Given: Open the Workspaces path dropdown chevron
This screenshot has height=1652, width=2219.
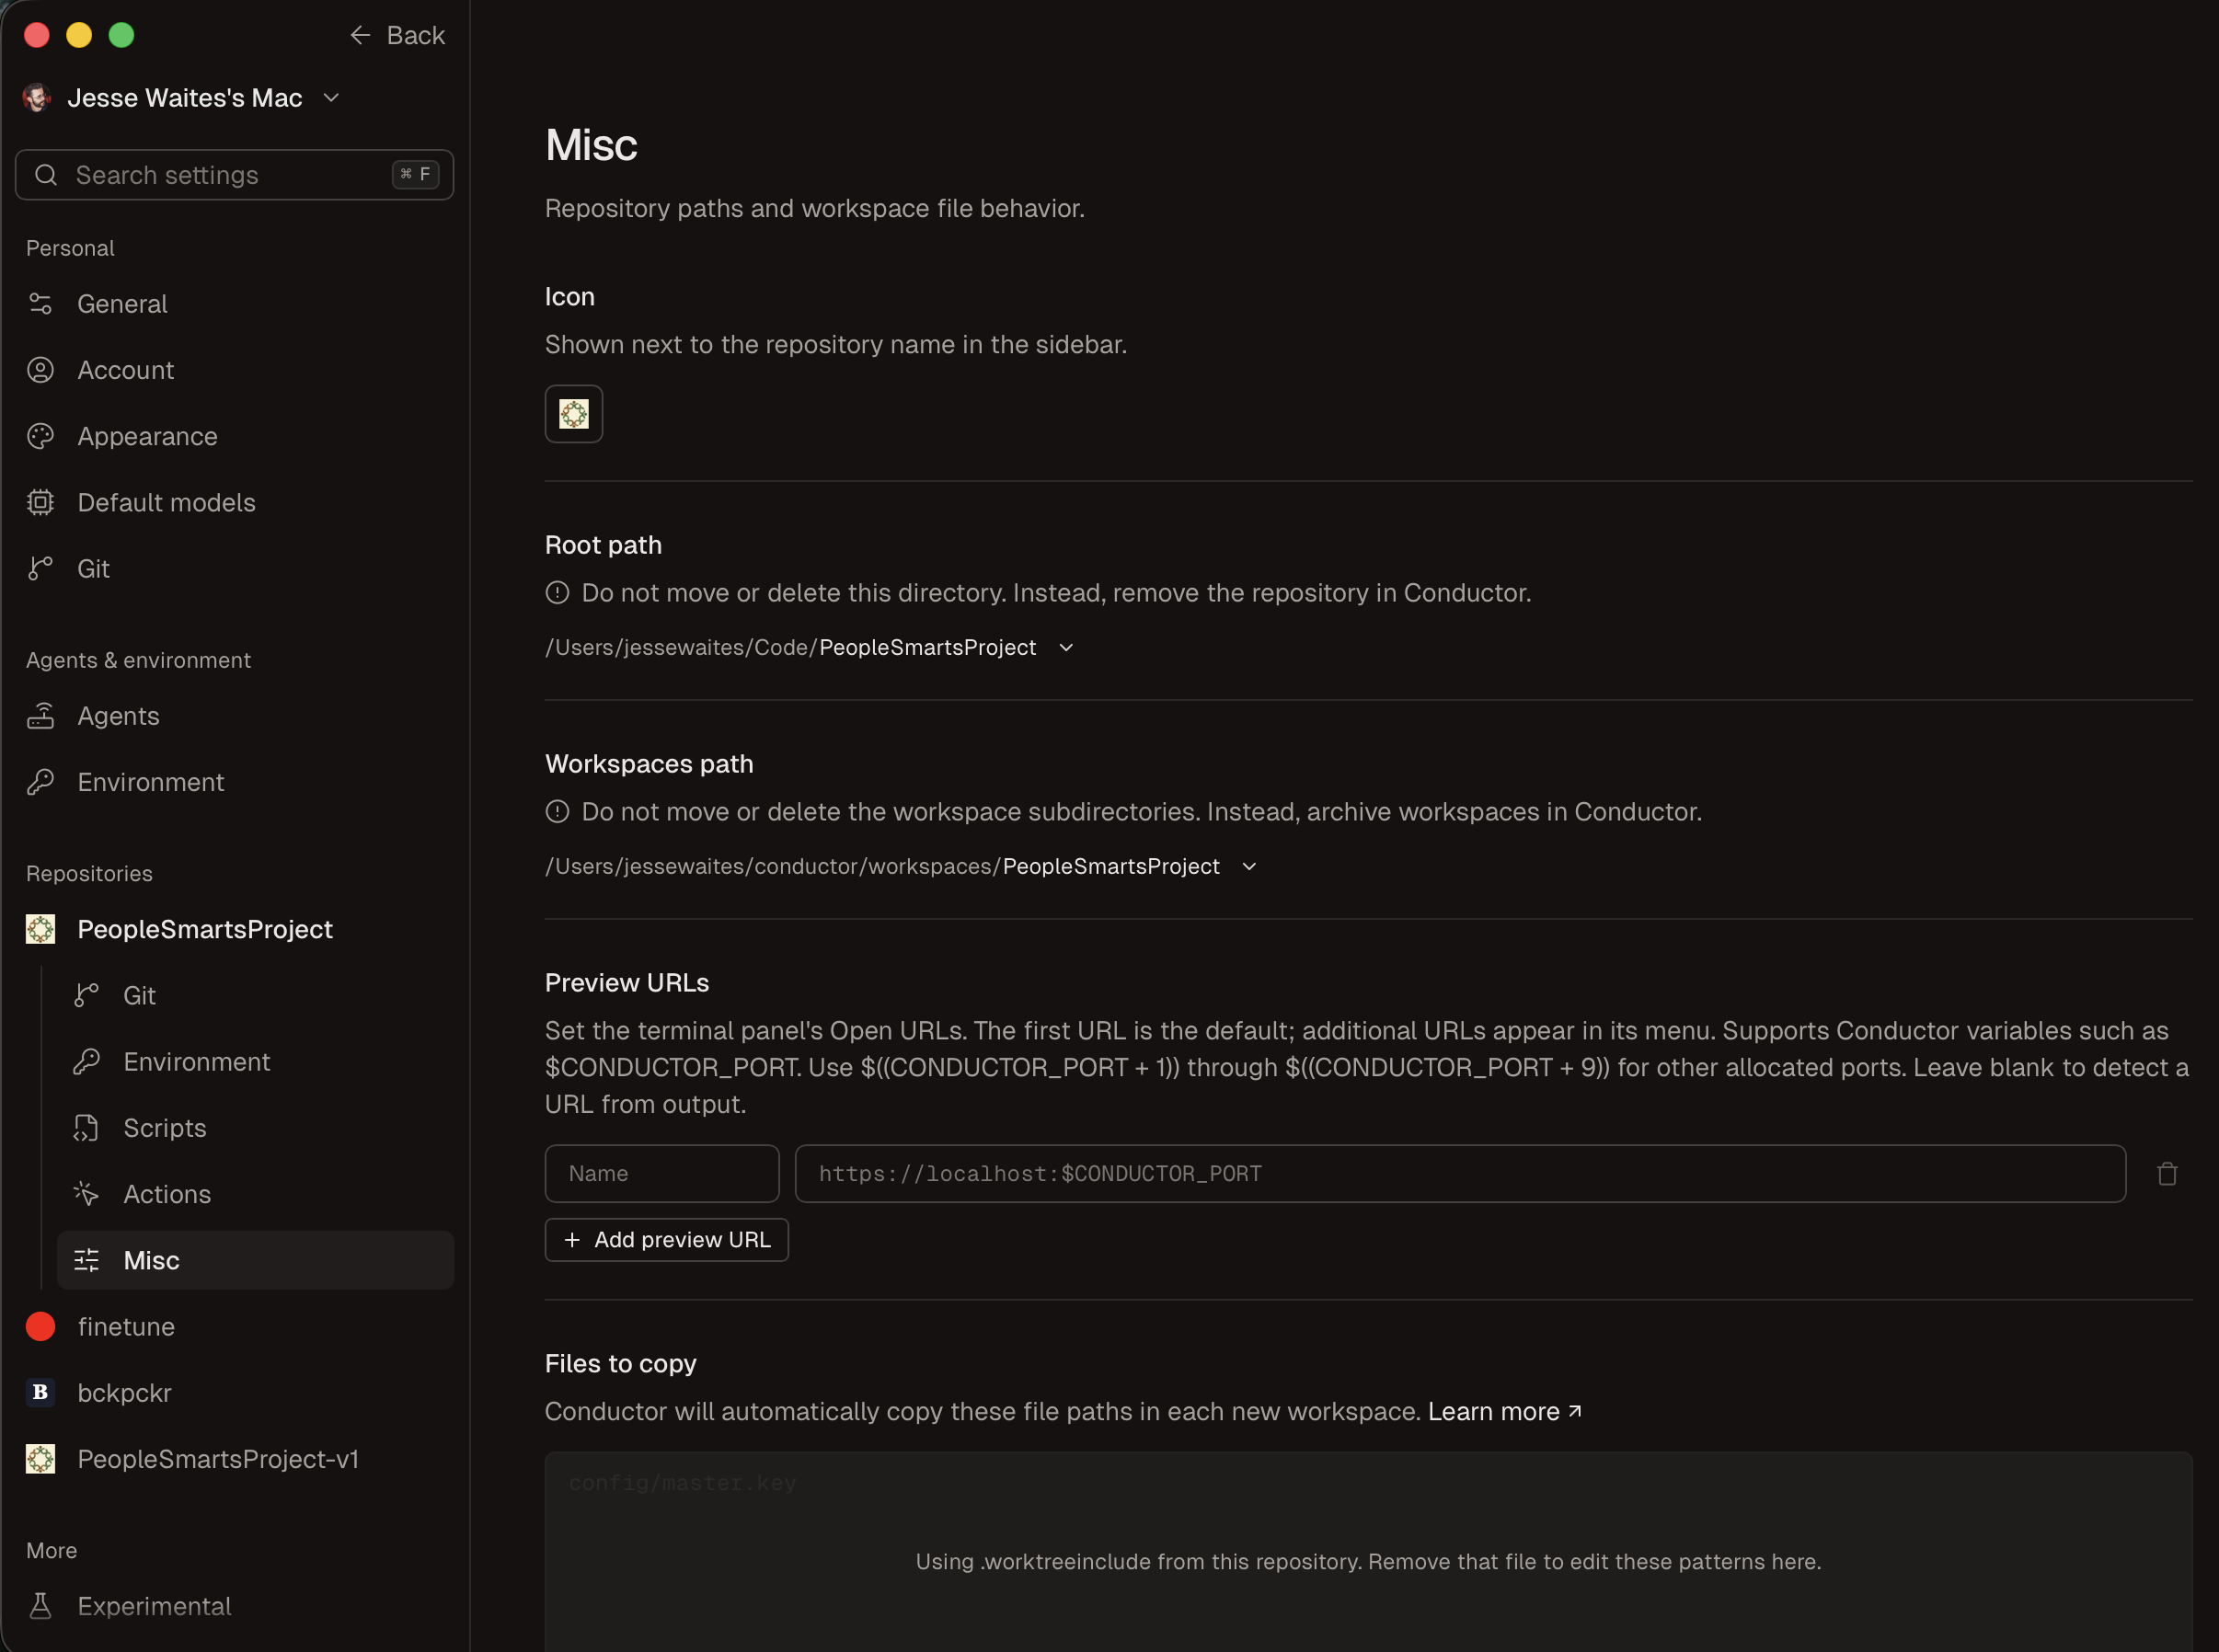Looking at the screenshot, I should [1249, 867].
